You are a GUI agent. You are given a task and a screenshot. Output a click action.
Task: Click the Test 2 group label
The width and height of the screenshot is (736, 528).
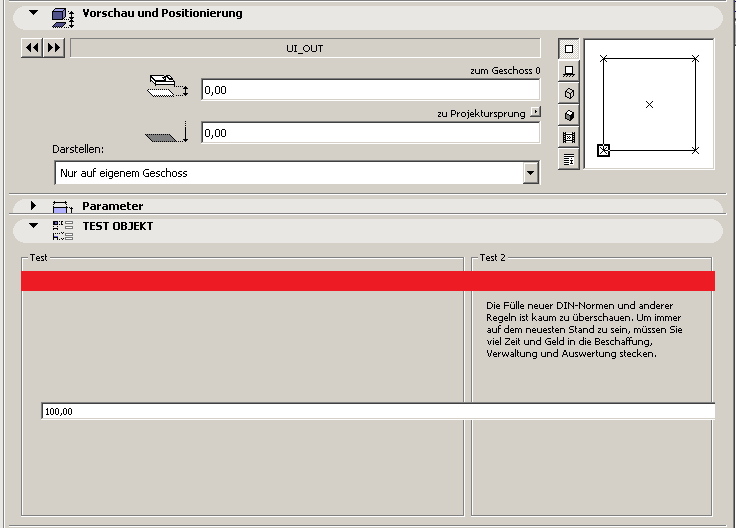pyautogui.click(x=492, y=258)
